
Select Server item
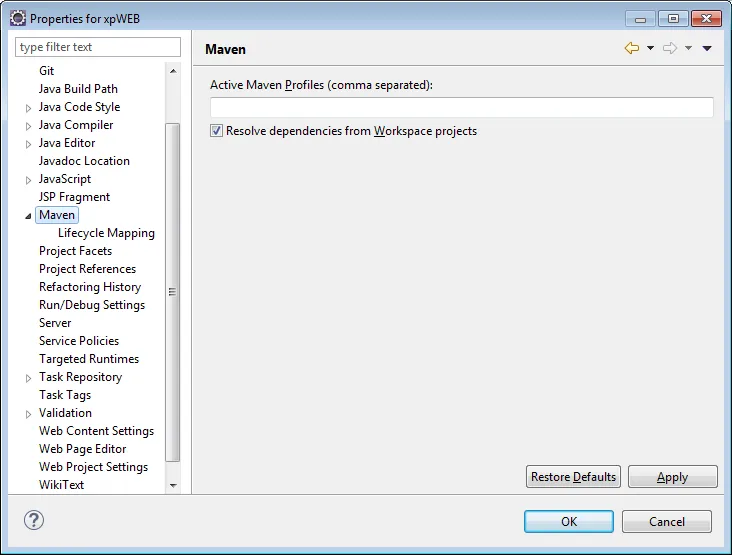point(55,323)
